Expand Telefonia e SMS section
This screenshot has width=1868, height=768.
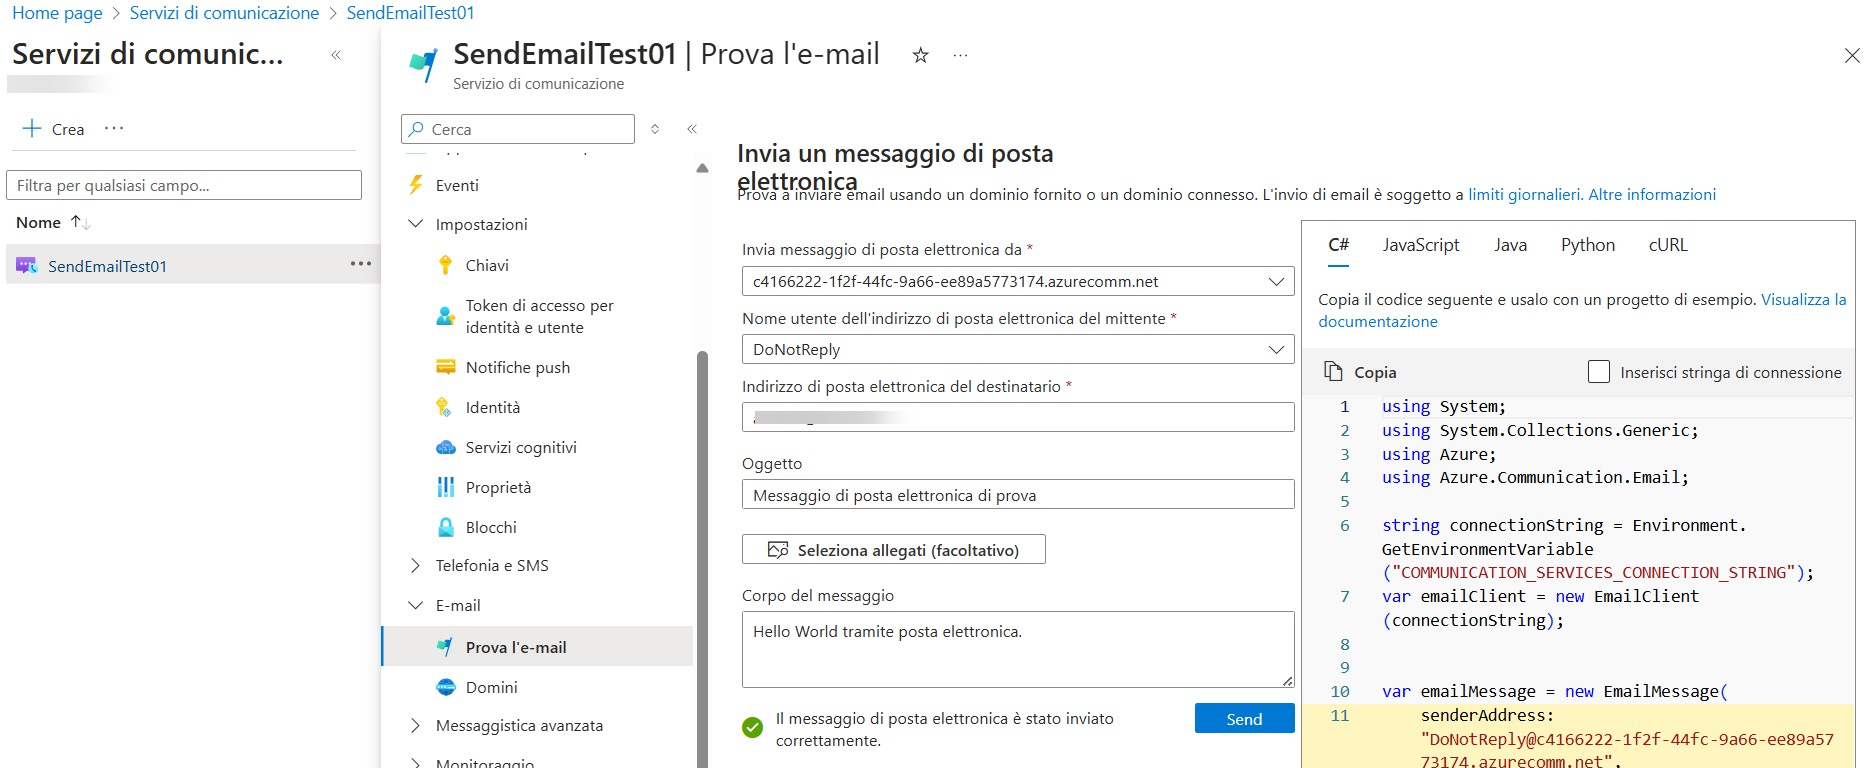pyautogui.click(x=416, y=565)
